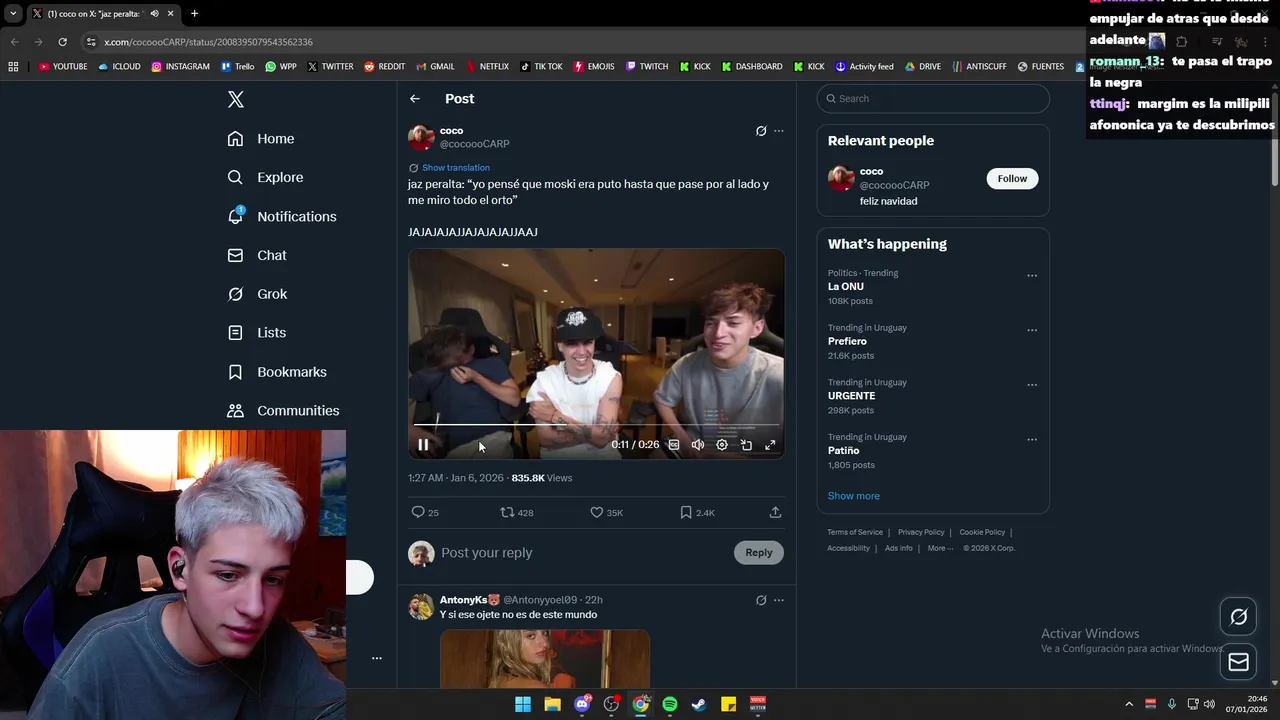Pause the video in the tweet

(423, 445)
